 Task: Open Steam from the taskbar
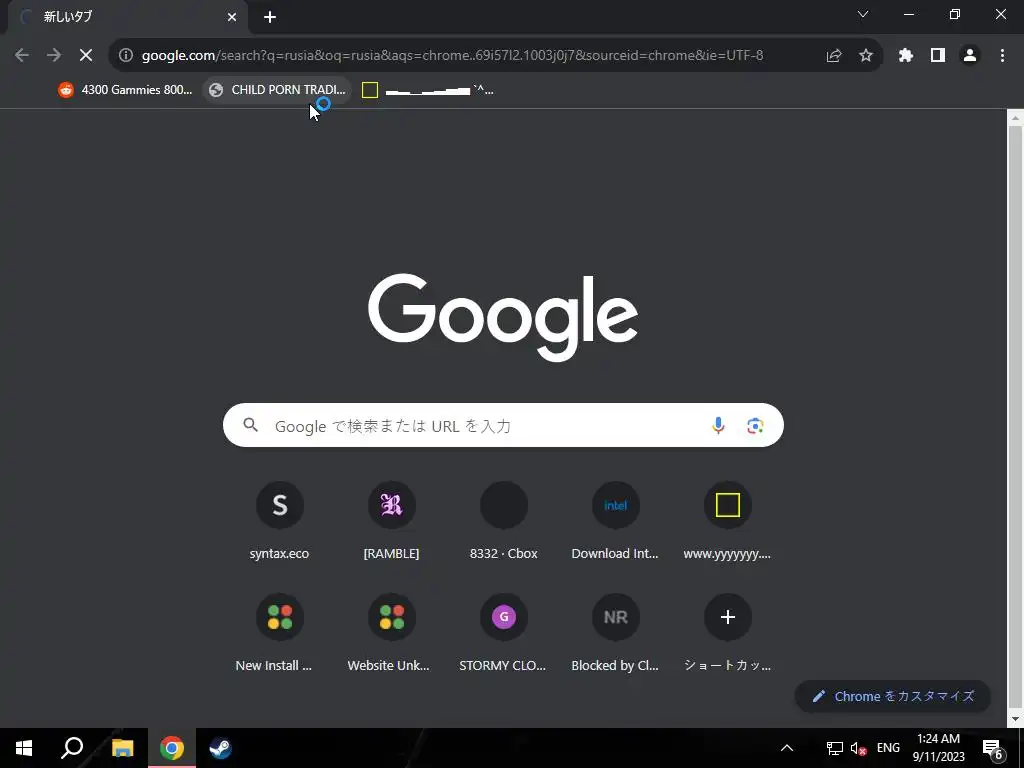click(220, 748)
